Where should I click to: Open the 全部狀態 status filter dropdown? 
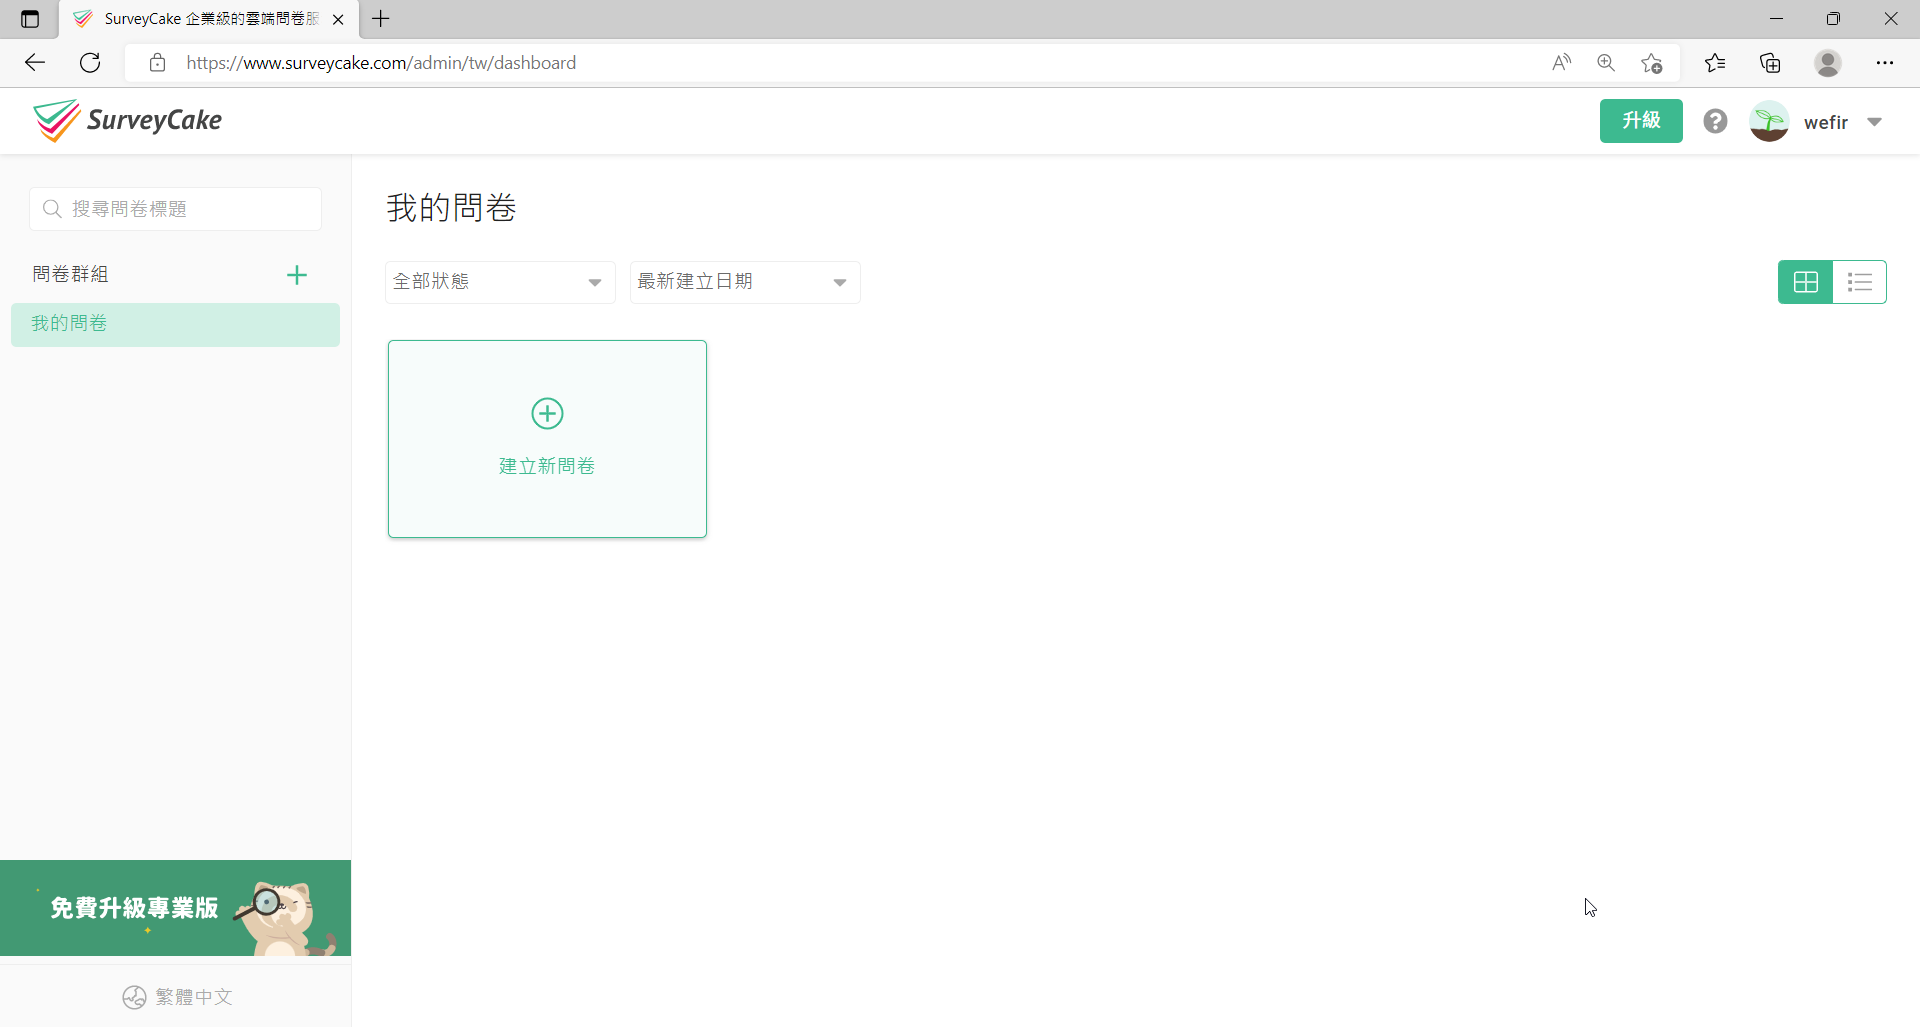(500, 282)
